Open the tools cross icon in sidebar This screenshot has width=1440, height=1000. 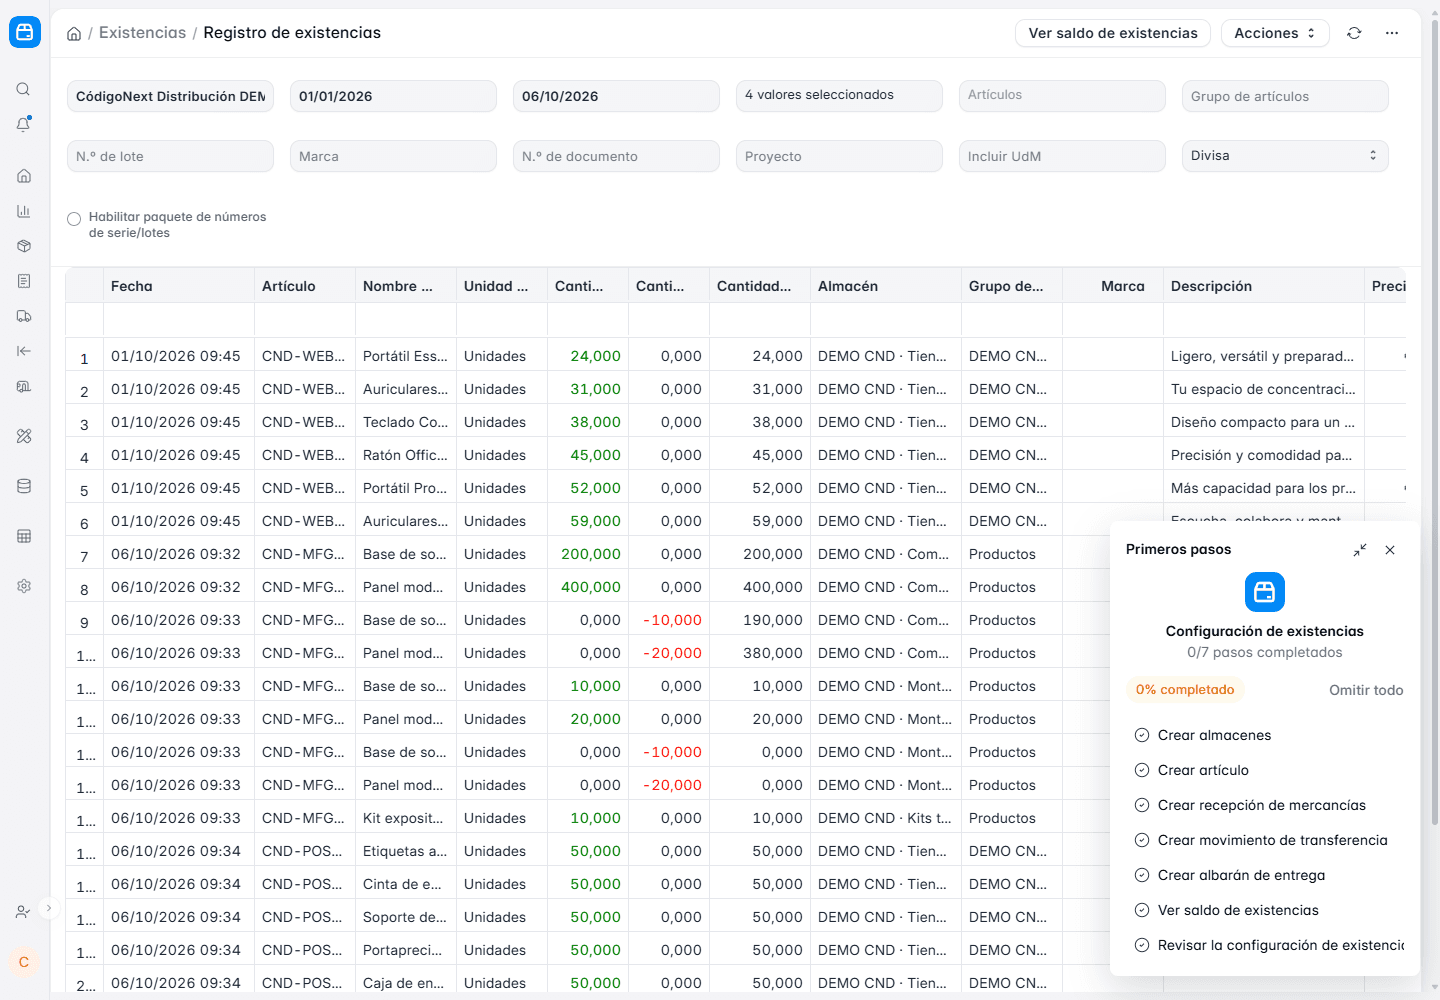(24, 436)
